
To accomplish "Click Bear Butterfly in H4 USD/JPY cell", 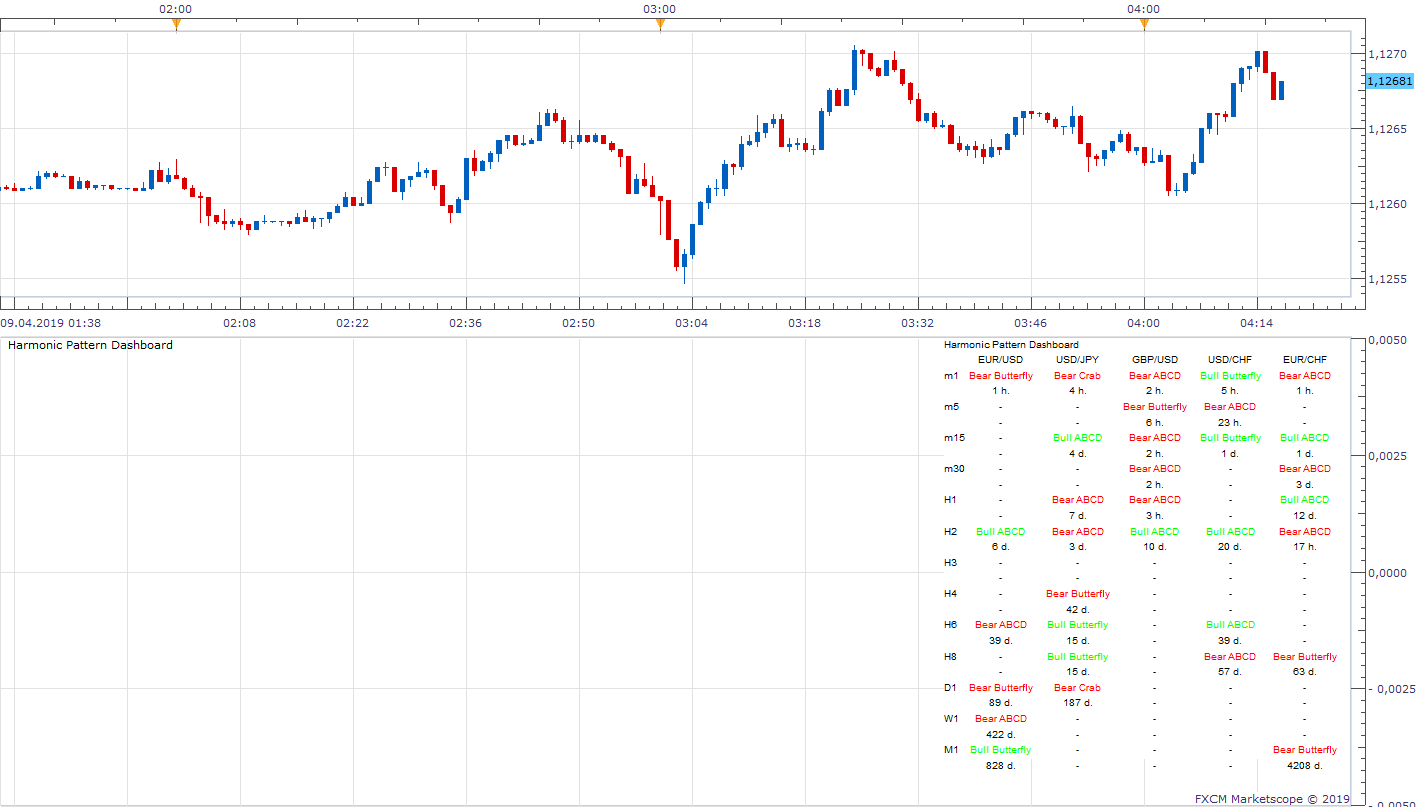I will point(1077,594).
